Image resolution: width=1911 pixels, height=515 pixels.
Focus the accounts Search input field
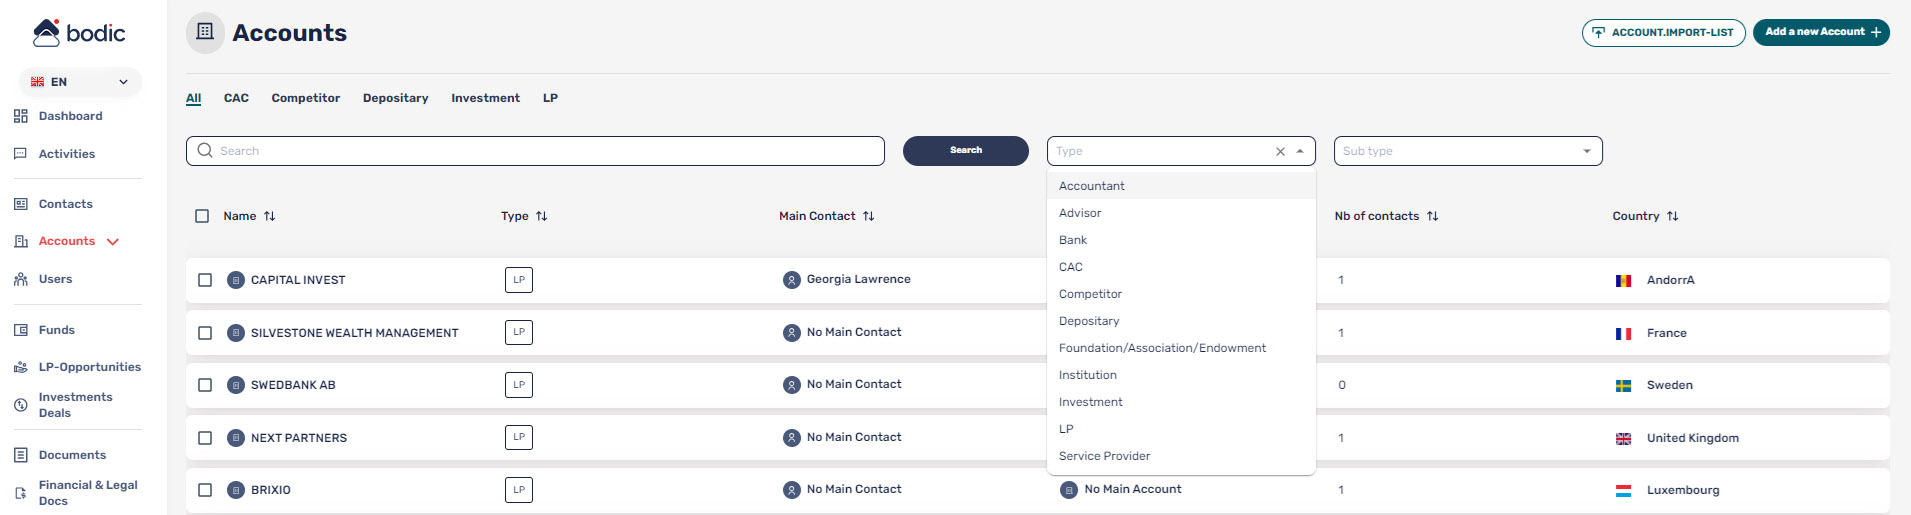pos(535,151)
